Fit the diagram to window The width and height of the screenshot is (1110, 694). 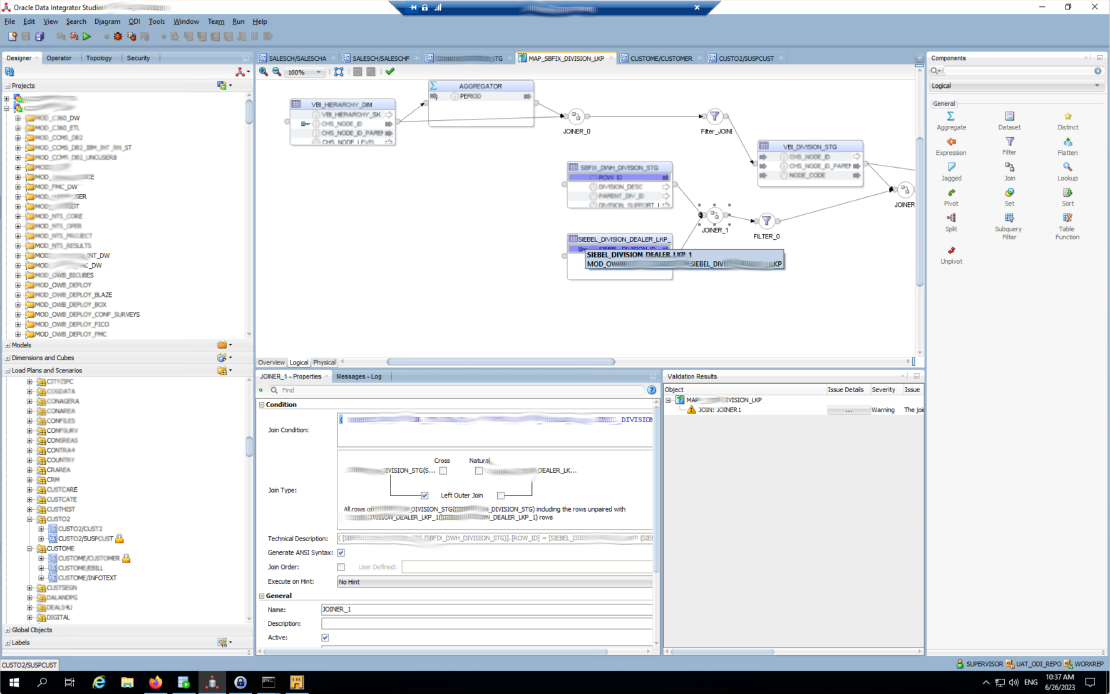click(x=339, y=72)
